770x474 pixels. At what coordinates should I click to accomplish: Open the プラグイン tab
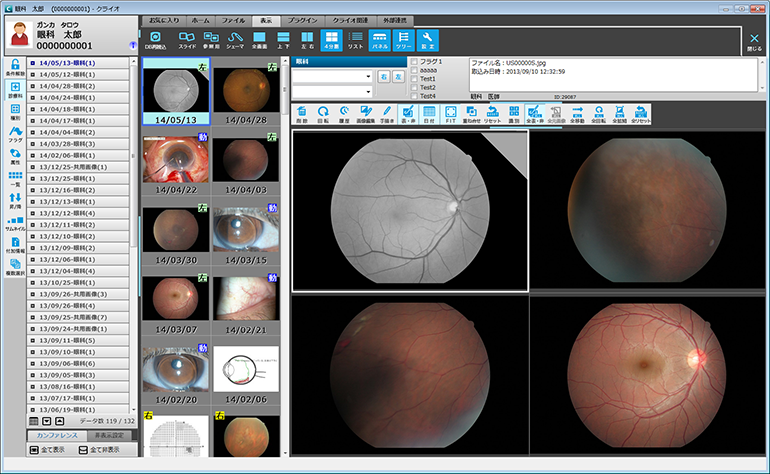303,21
